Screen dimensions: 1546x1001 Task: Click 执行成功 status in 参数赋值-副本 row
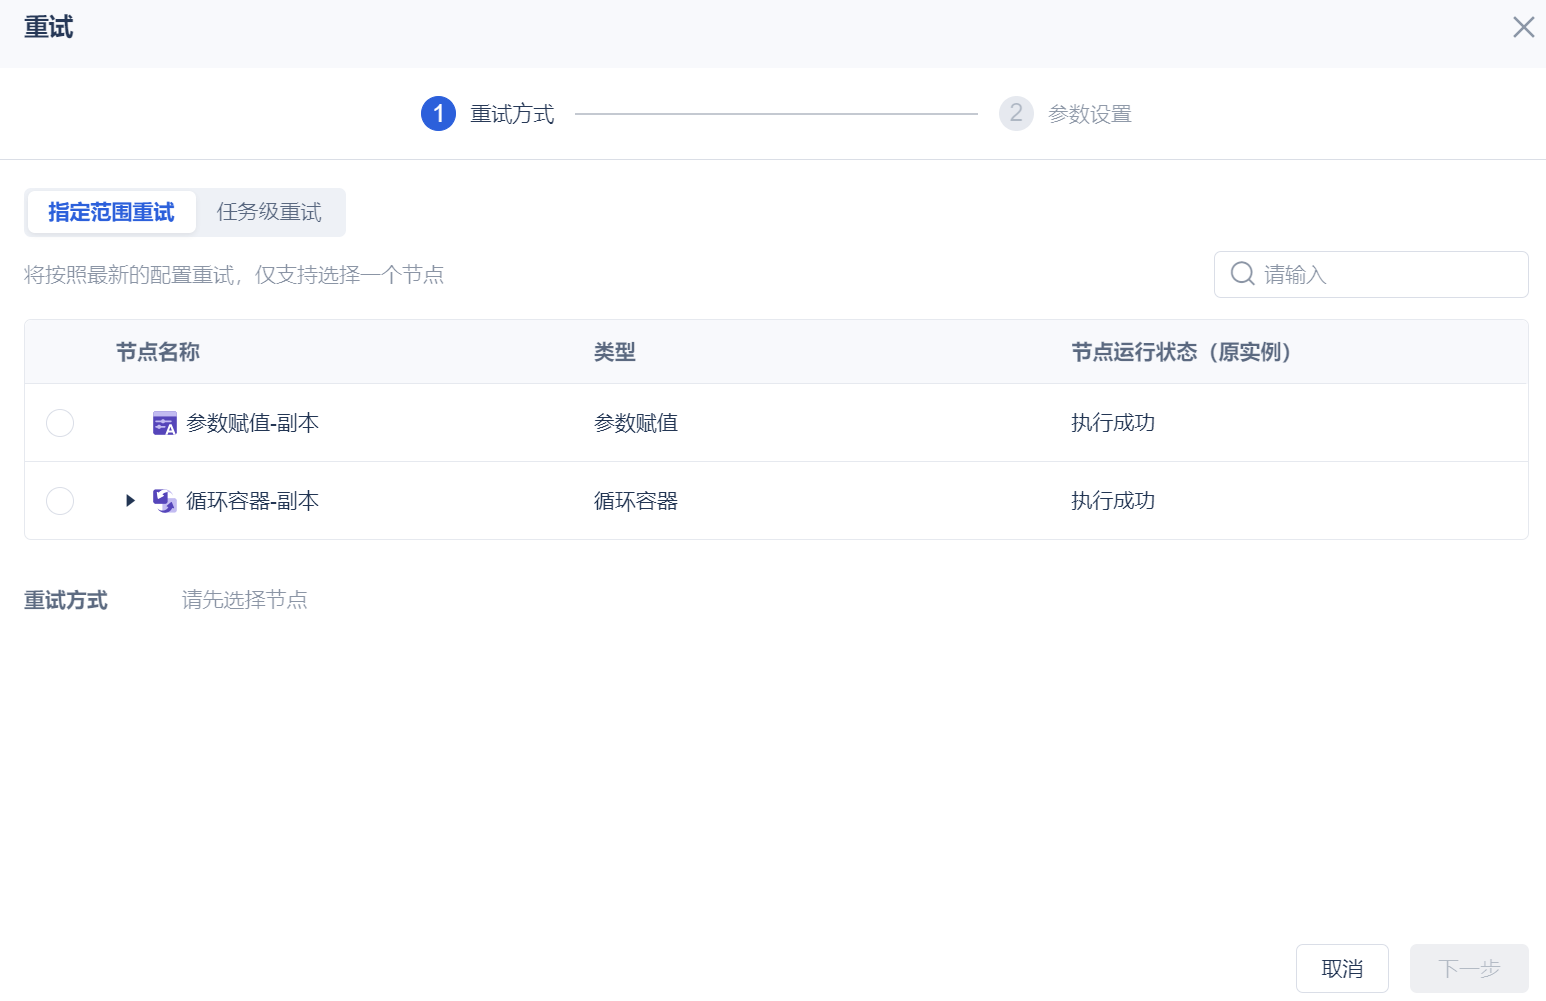[x=1113, y=423]
